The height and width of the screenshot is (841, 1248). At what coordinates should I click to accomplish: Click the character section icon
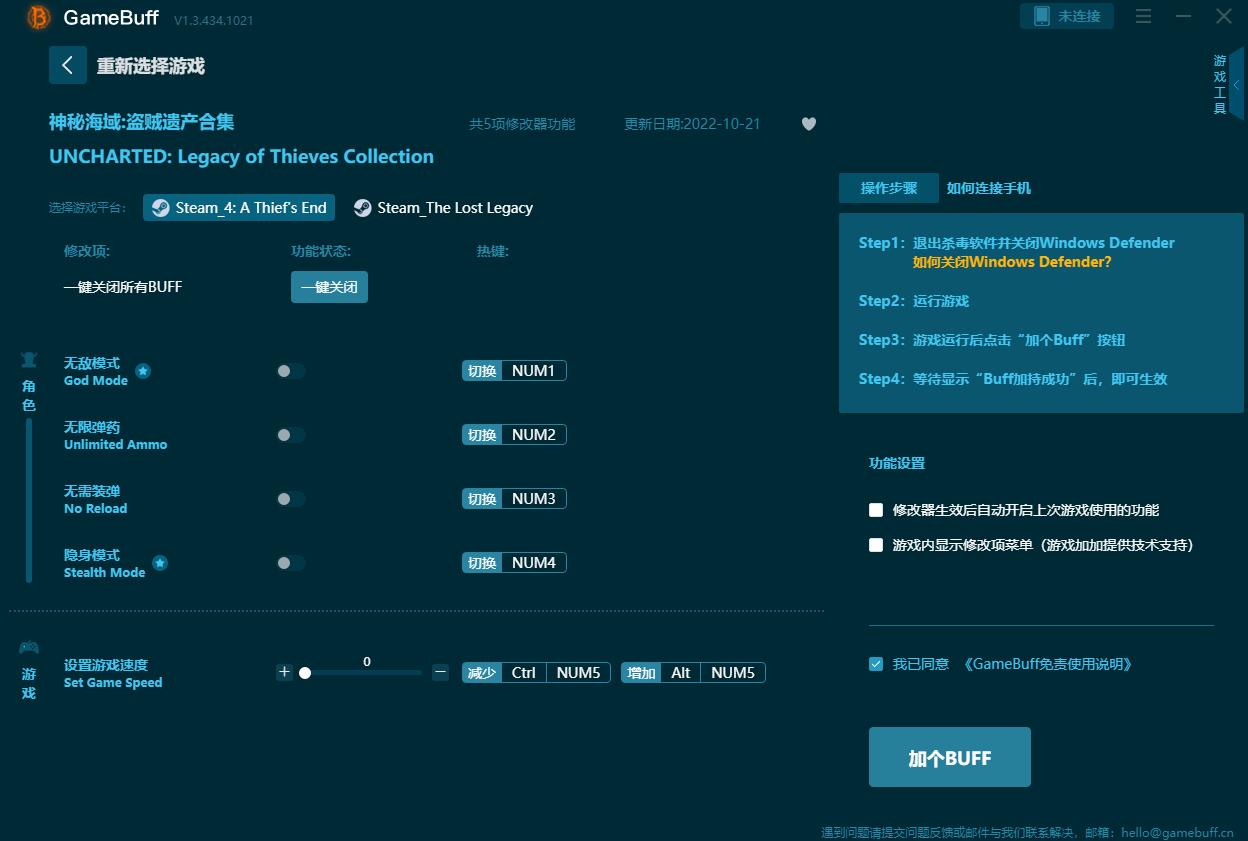point(29,359)
